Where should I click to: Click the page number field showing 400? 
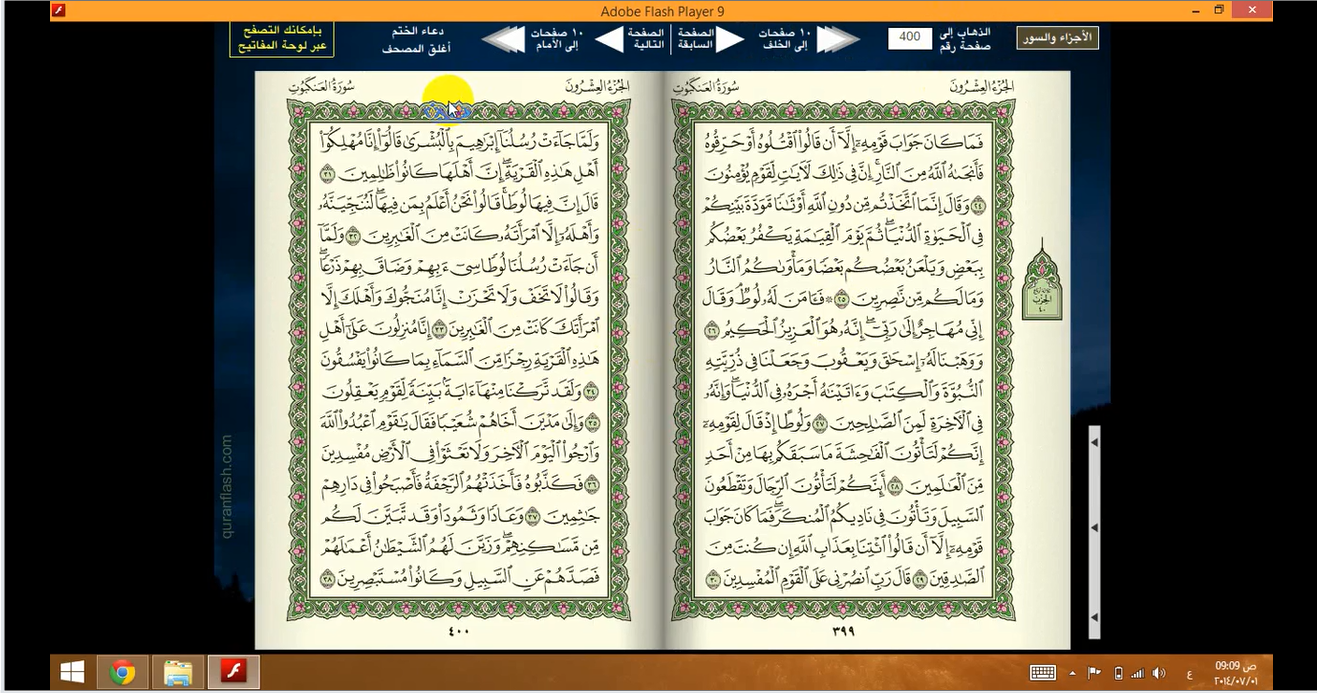(x=909, y=38)
